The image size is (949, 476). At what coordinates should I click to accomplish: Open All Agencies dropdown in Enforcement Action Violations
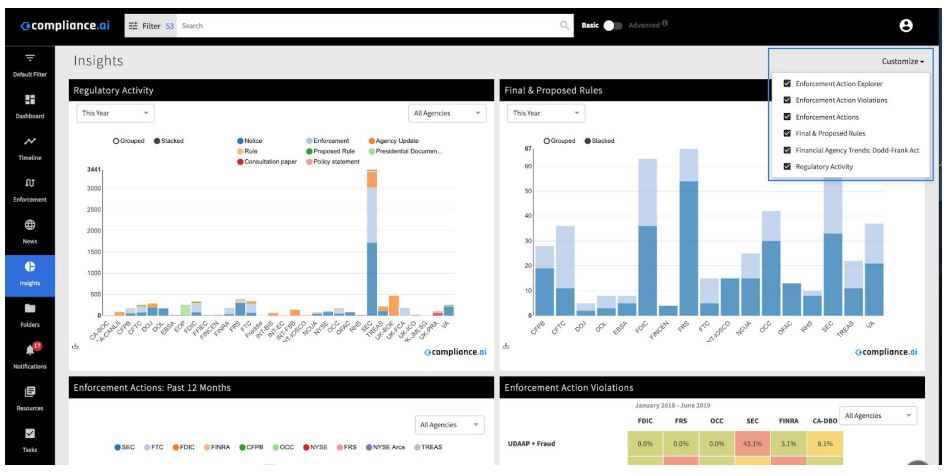click(x=878, y=415)
